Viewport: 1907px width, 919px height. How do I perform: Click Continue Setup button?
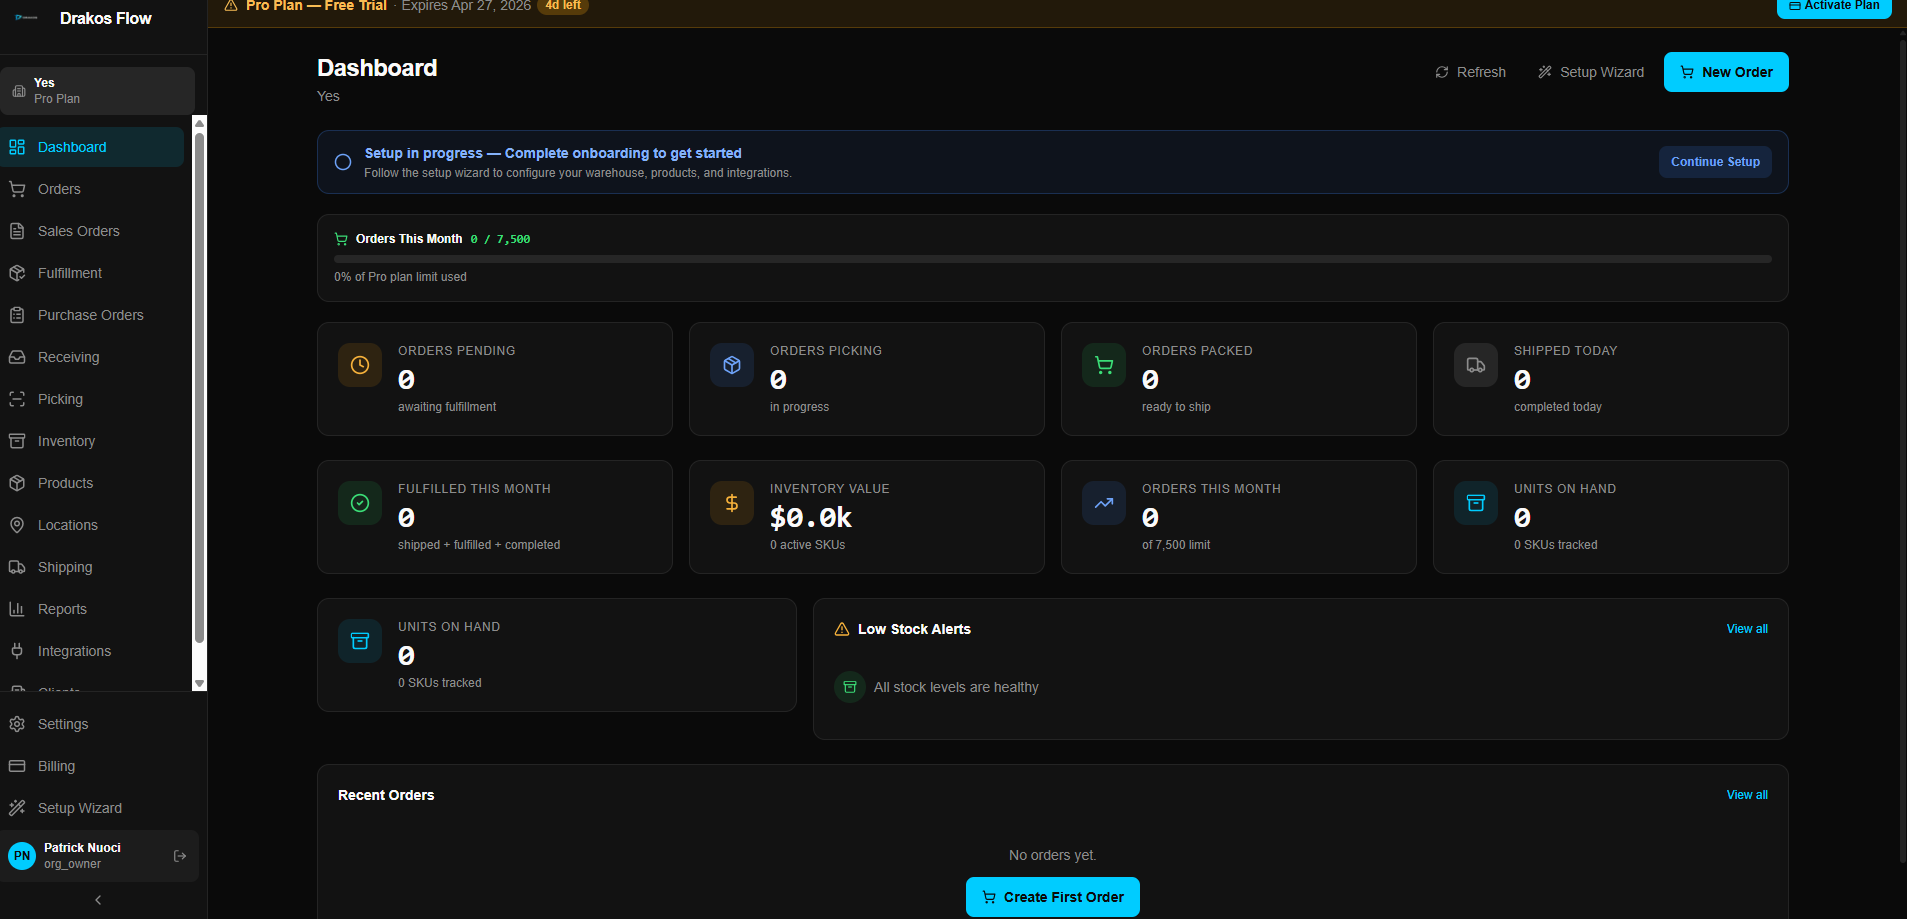click(1715, 162)
